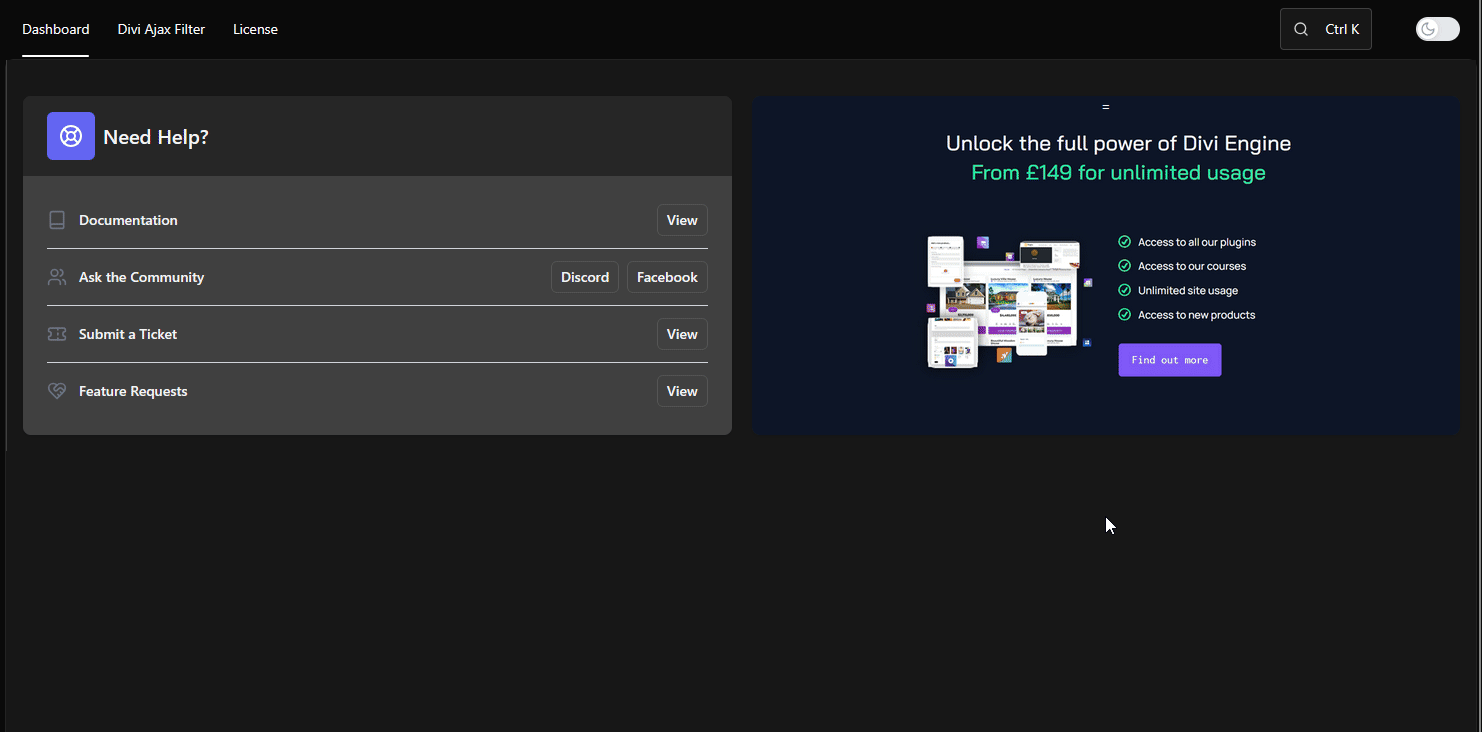Open the Dashboard tab
Image resolution: width=1482 pixels, height=732 pixels.
[56, 29]
